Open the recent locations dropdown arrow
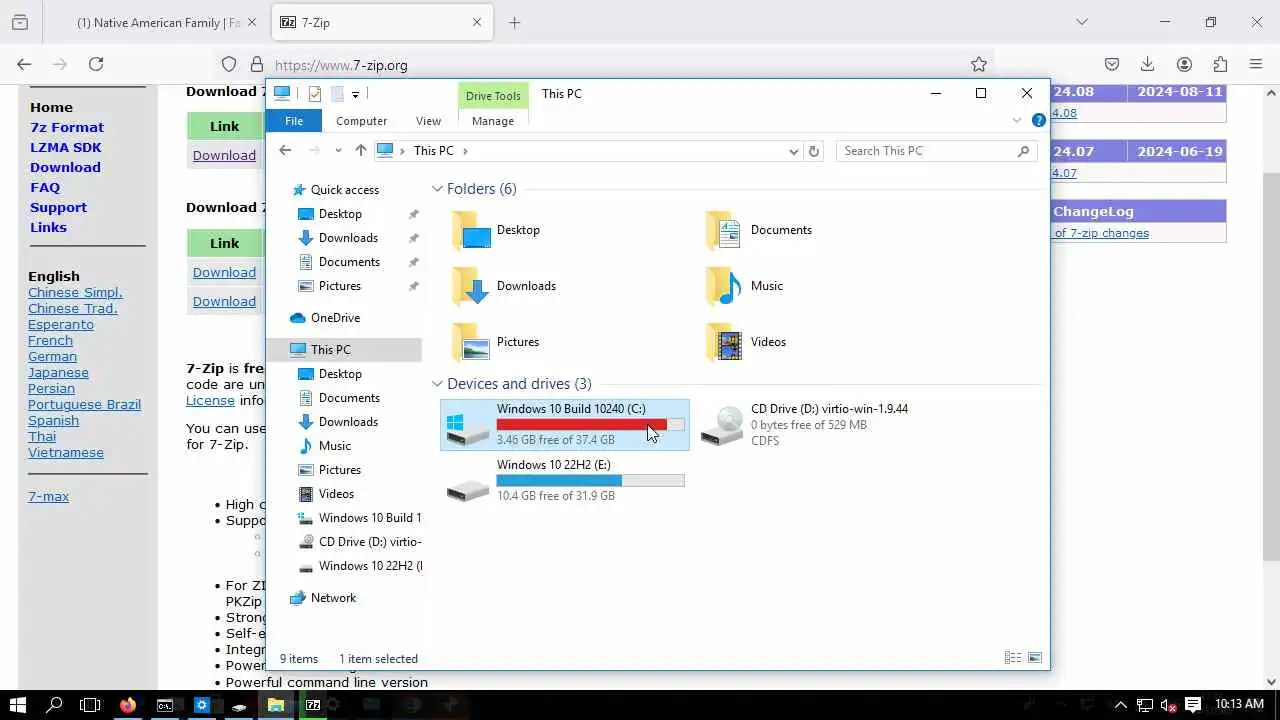 click(x=338, y=151)
